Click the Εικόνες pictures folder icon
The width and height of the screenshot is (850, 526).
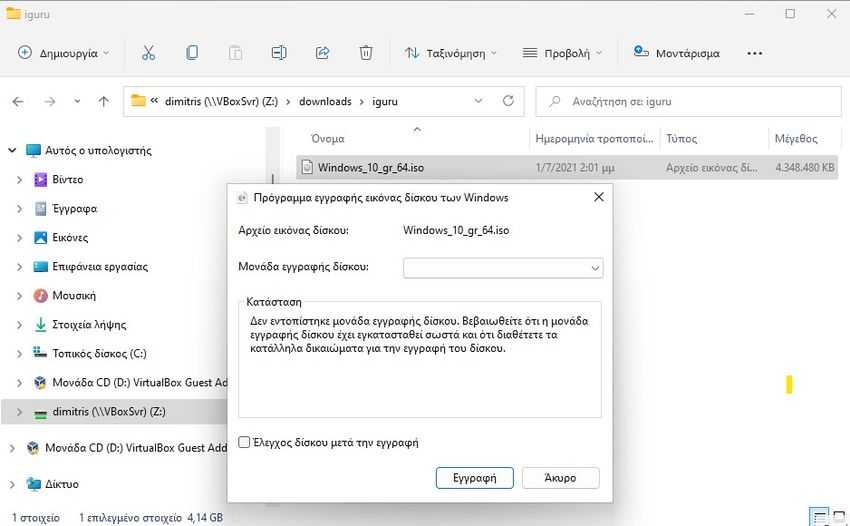point(41,238)
